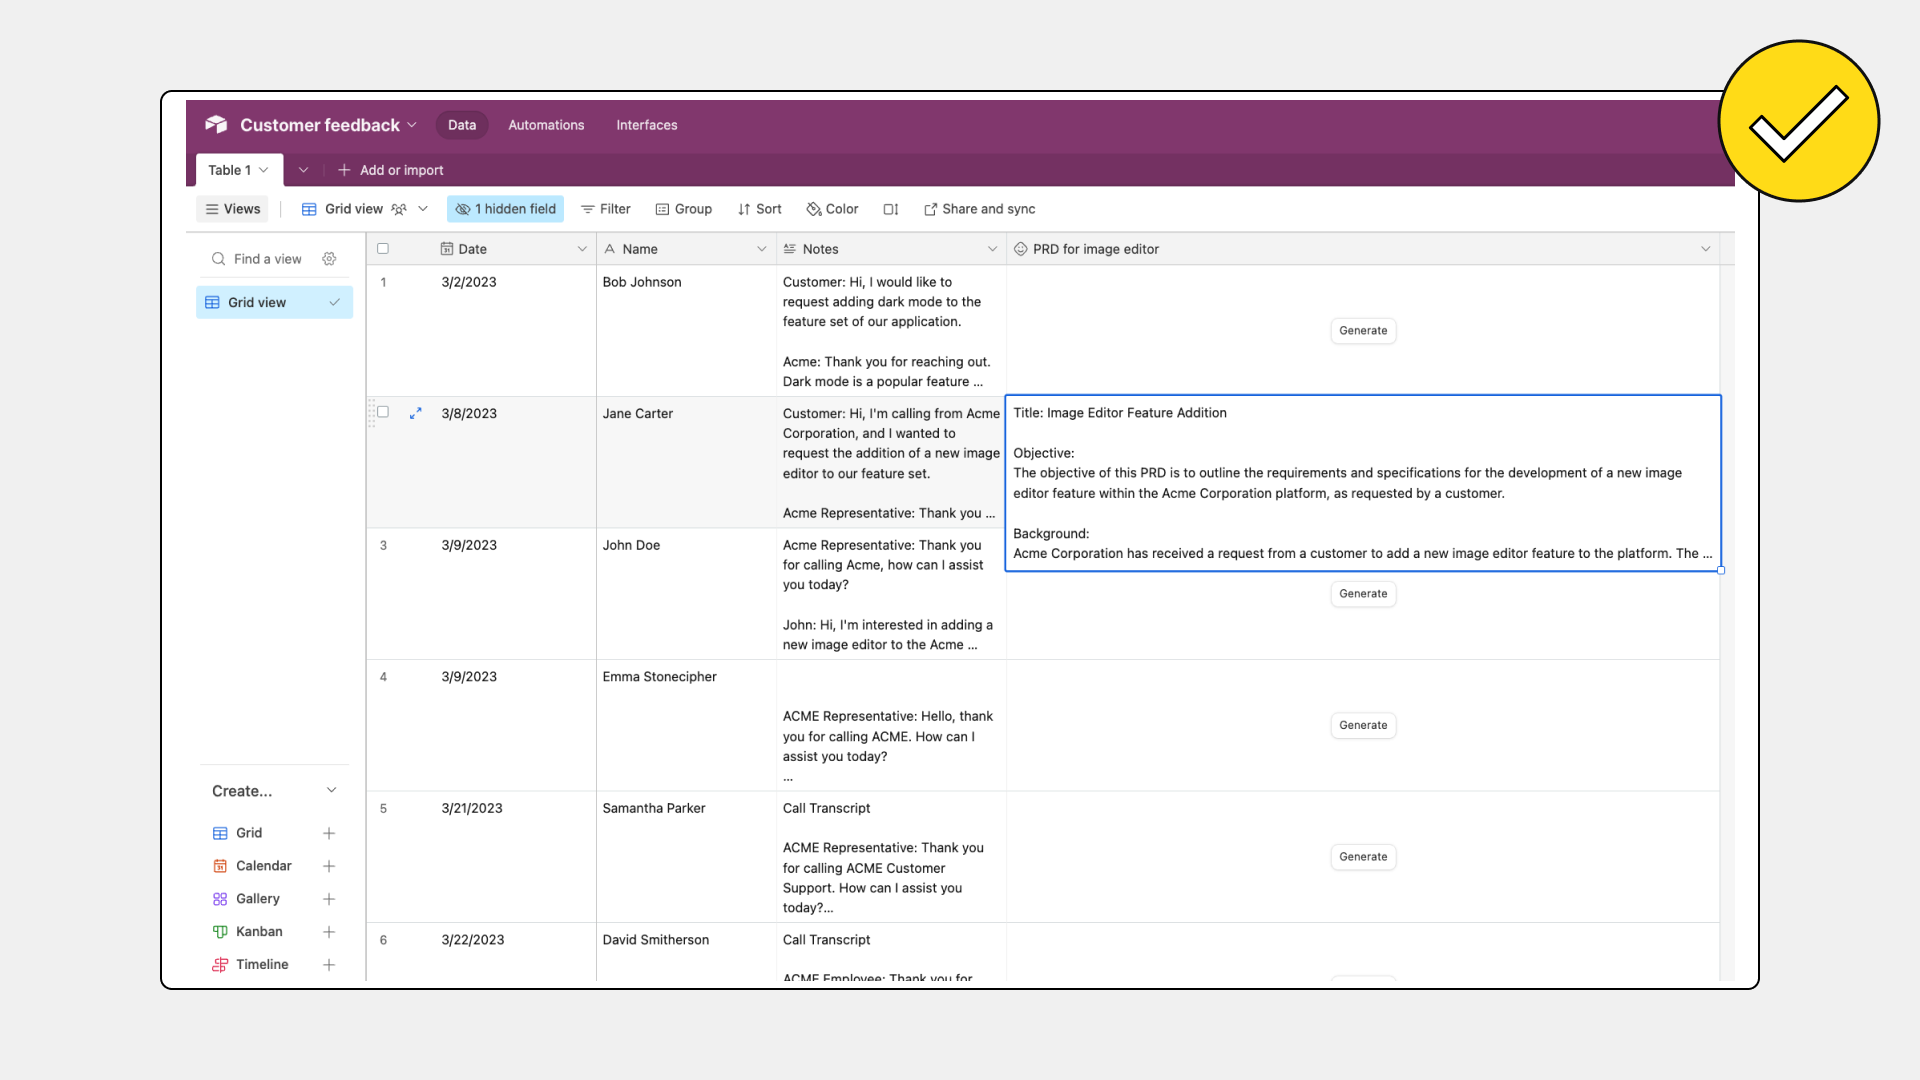Click the Share and sync arrow icon
The image size is (1920, 1080).
[930, 209]
